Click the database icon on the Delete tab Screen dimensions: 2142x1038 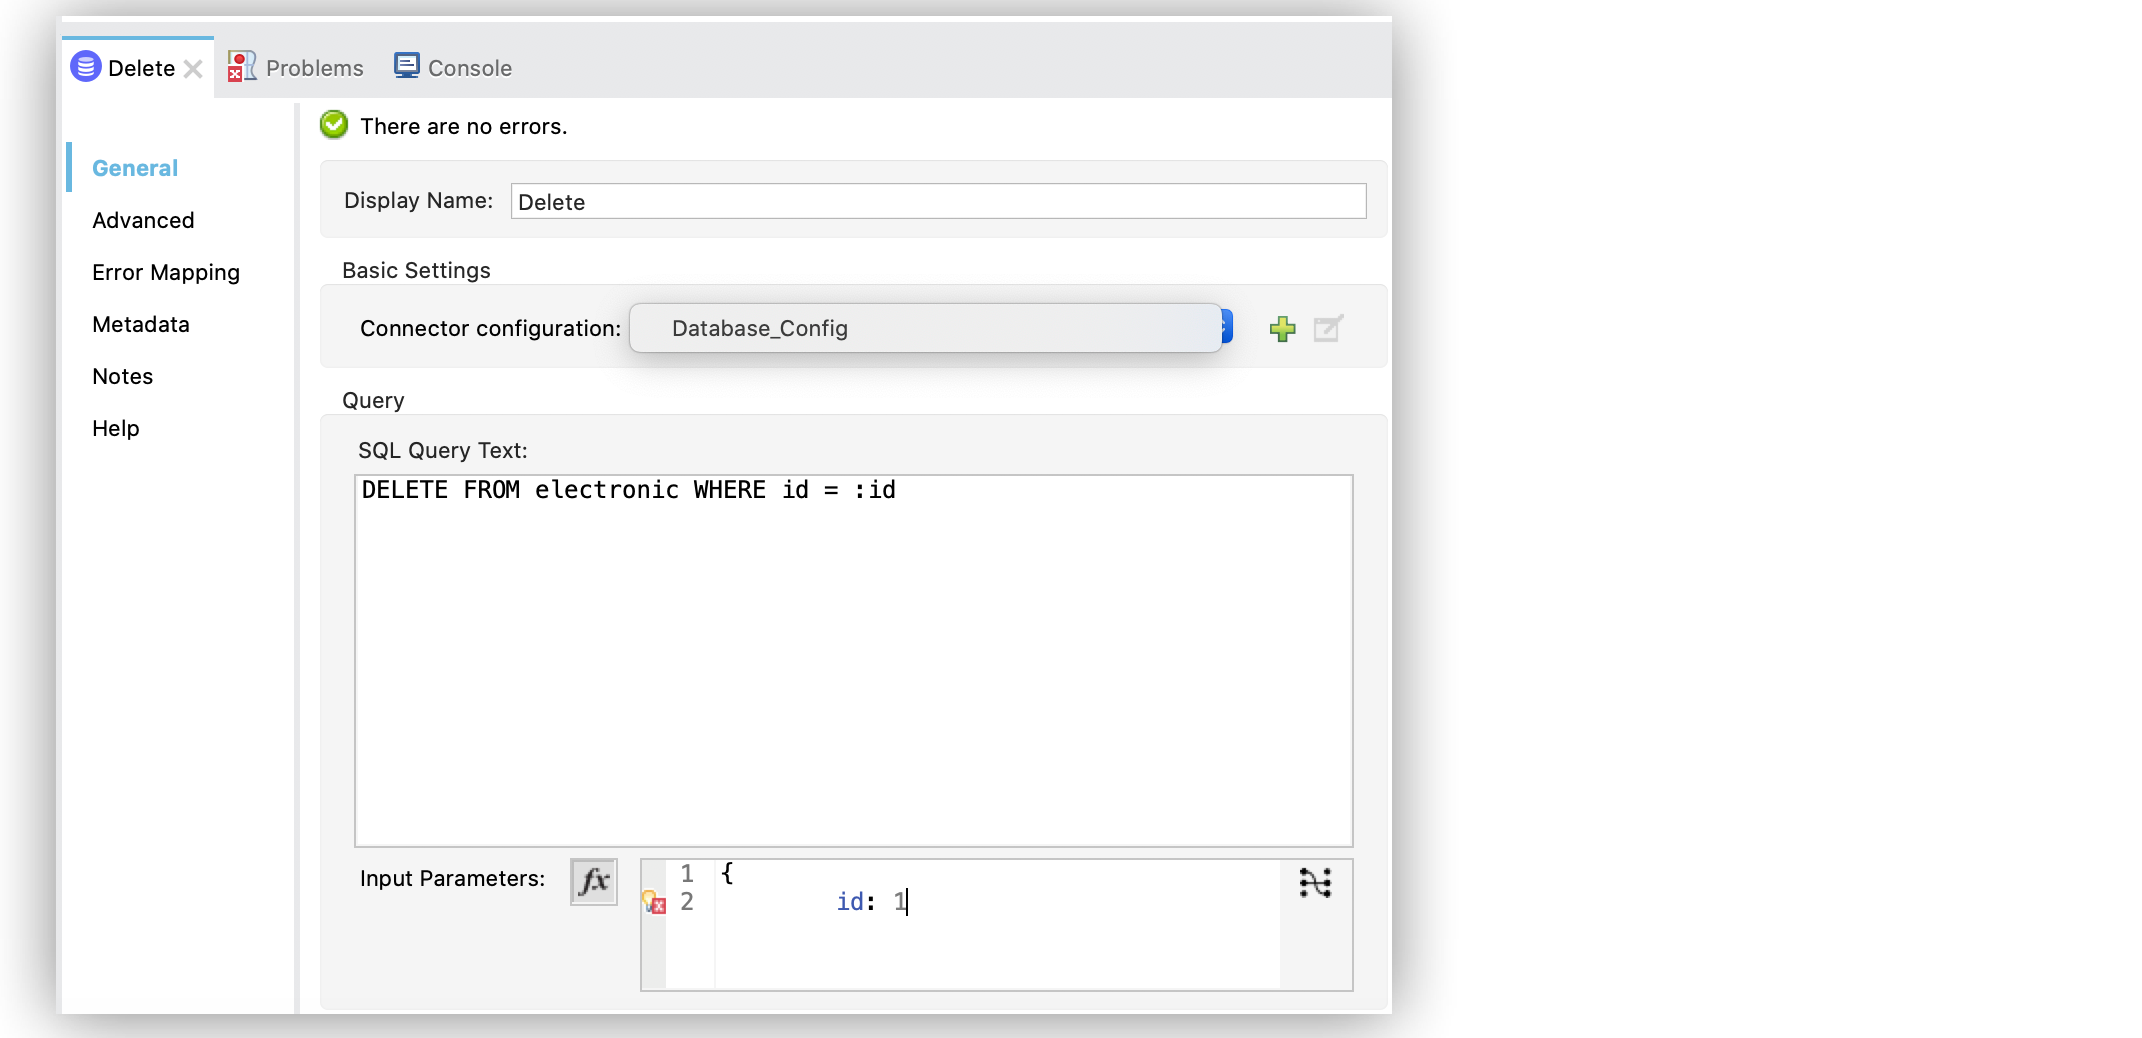[x=85, y=67]
